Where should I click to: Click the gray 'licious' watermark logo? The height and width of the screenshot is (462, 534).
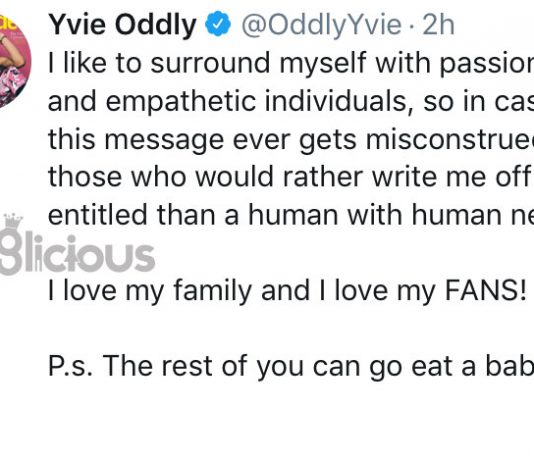pyautogui.click(x=78, y=254)
